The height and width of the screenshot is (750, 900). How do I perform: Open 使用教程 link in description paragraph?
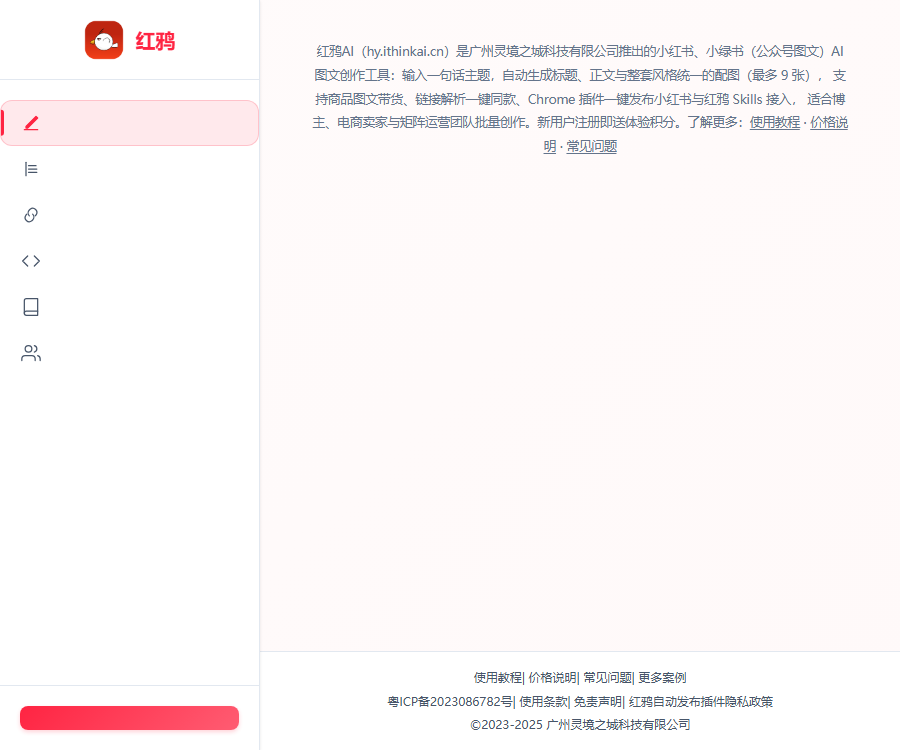tap(774, 122)
